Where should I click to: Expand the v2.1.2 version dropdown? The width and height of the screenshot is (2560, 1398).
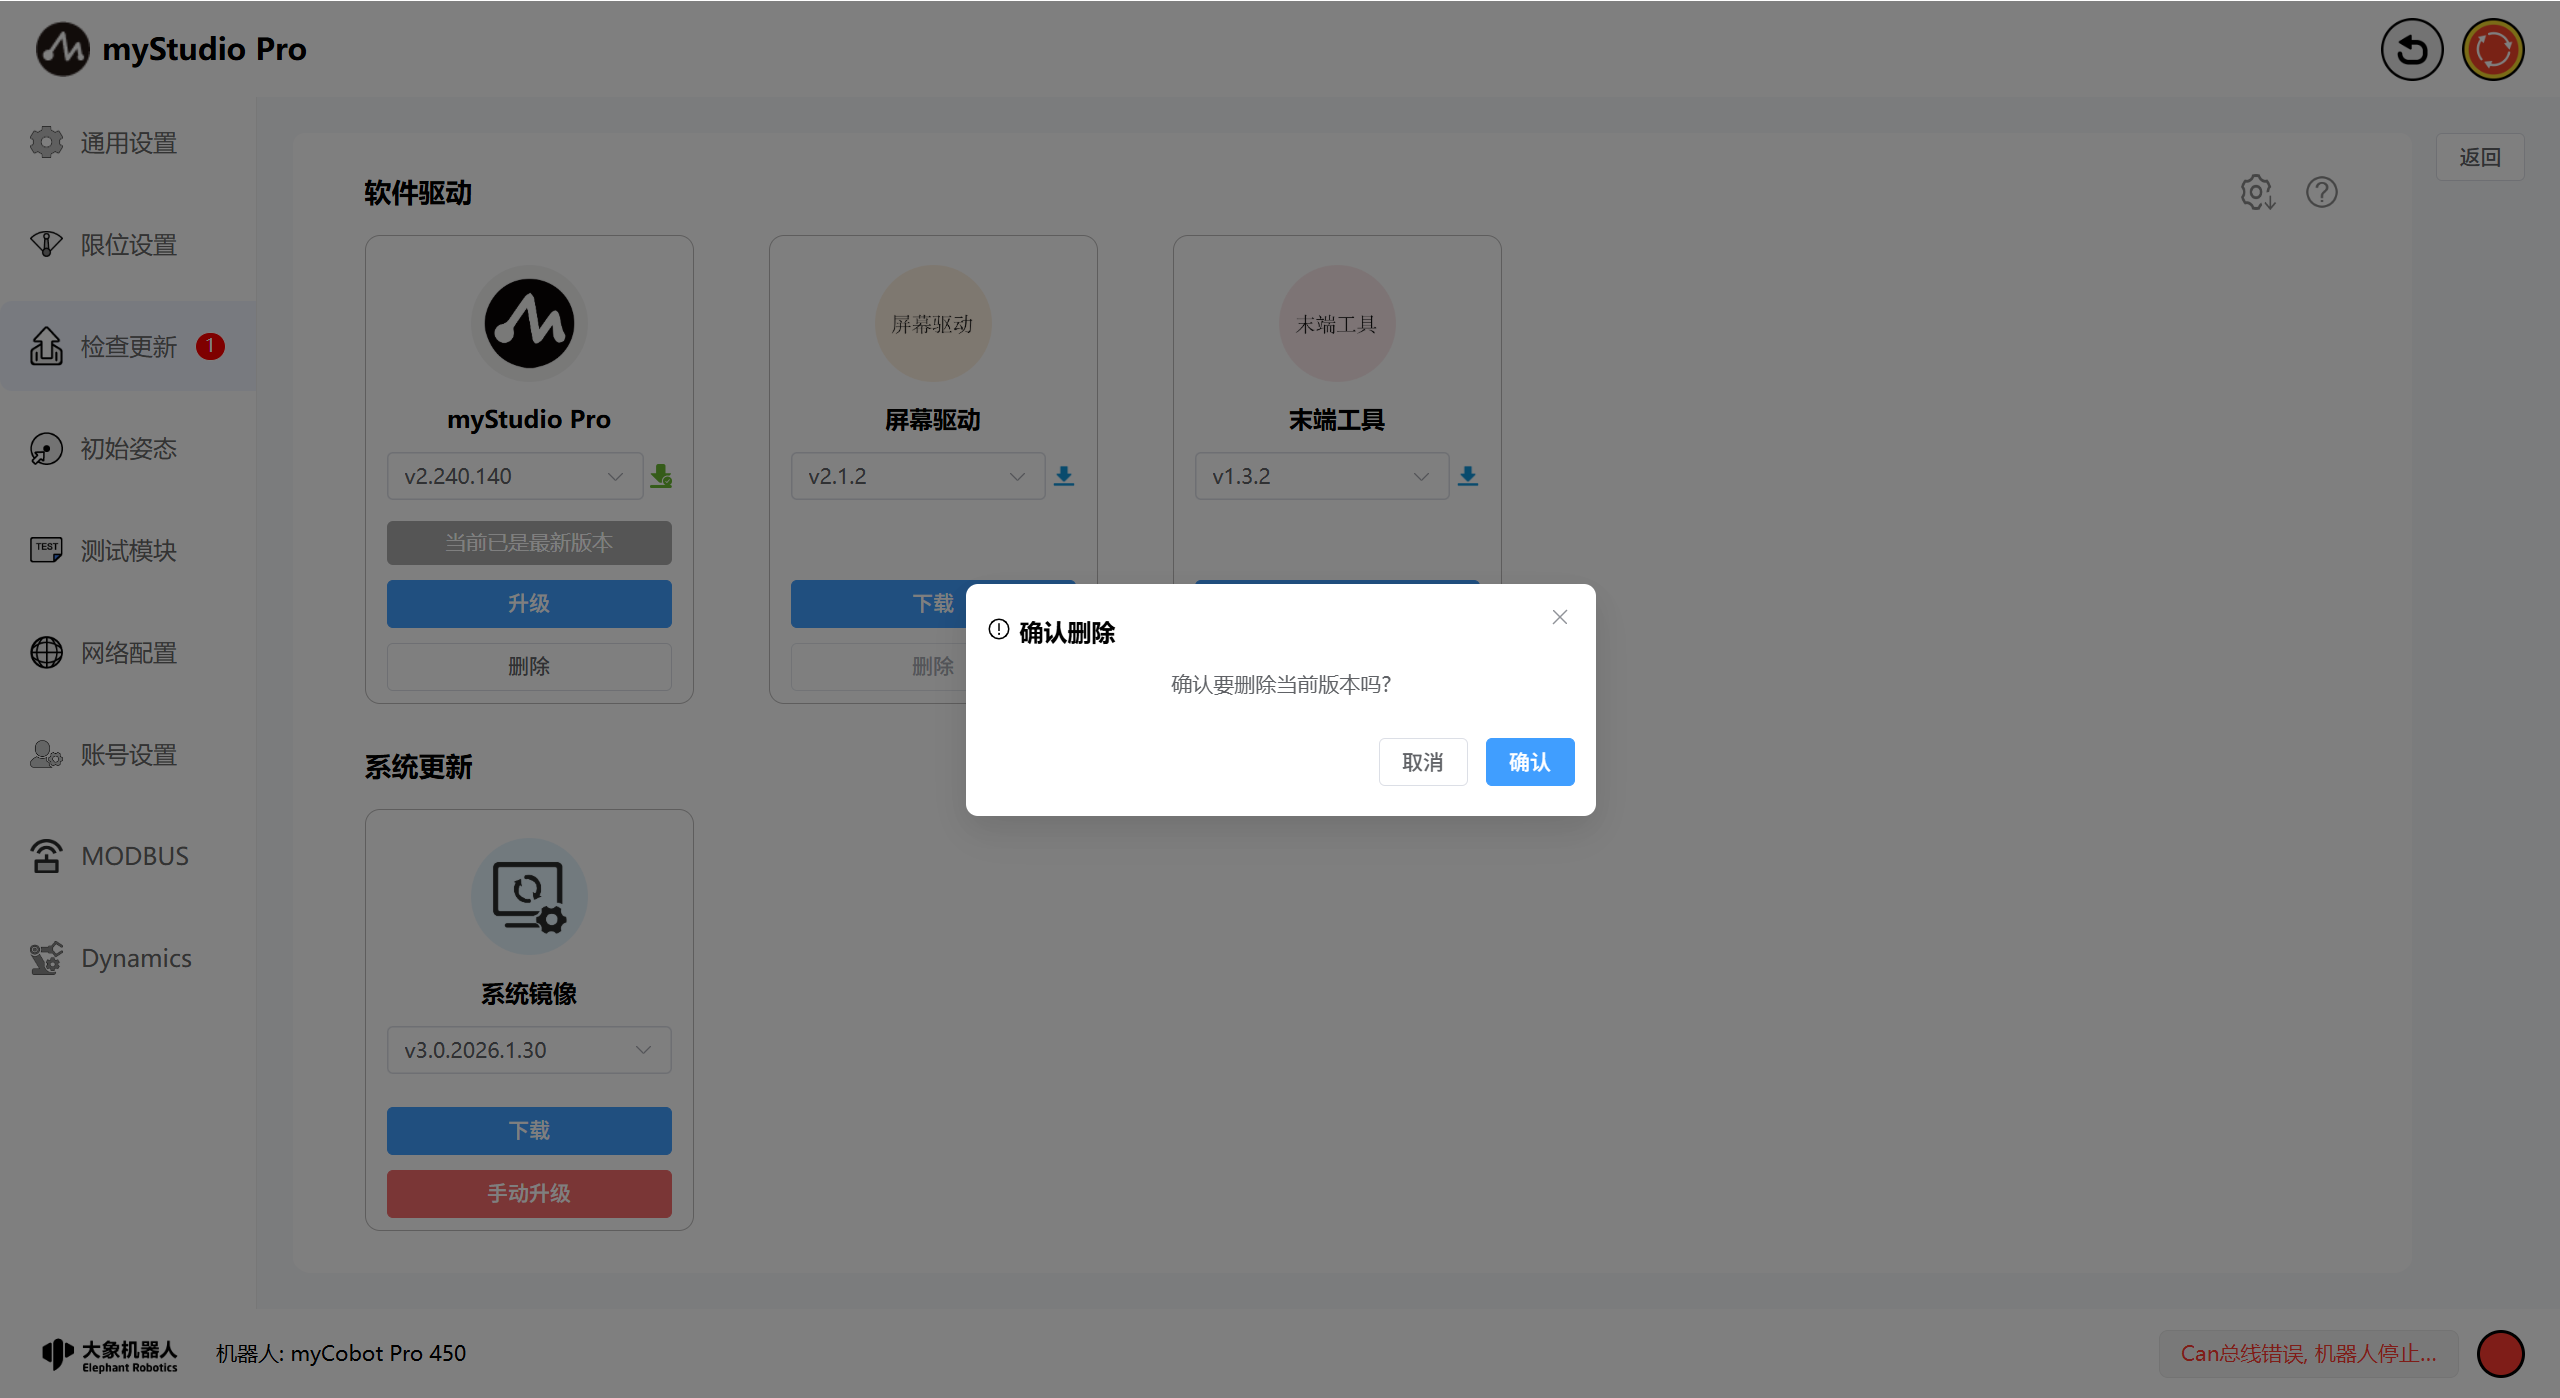point(917,476)
